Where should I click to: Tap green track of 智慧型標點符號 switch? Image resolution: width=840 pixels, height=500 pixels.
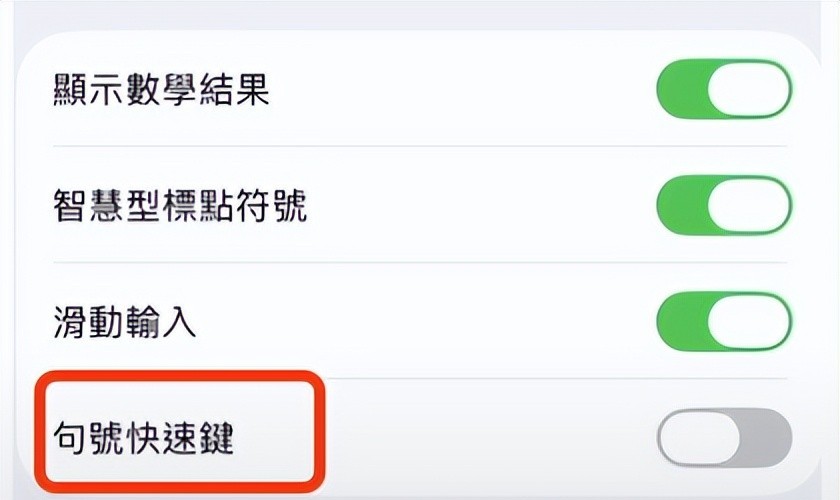click(x=678, y=206)
